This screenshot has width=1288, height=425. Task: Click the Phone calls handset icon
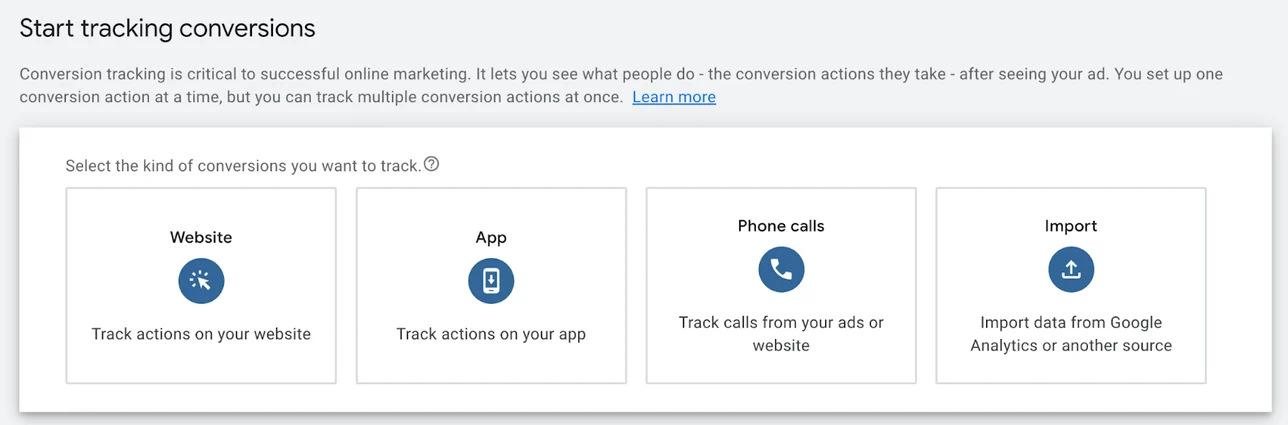pos(781,269)
